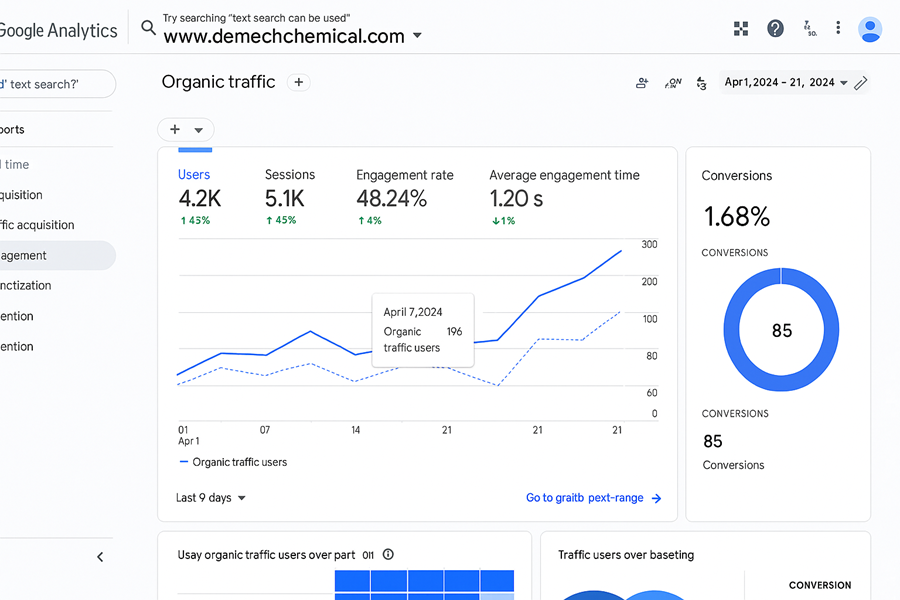Click the plus icon beside Organic traffic title
Viewport: 900px width, 600px height.
click(298, 82)
